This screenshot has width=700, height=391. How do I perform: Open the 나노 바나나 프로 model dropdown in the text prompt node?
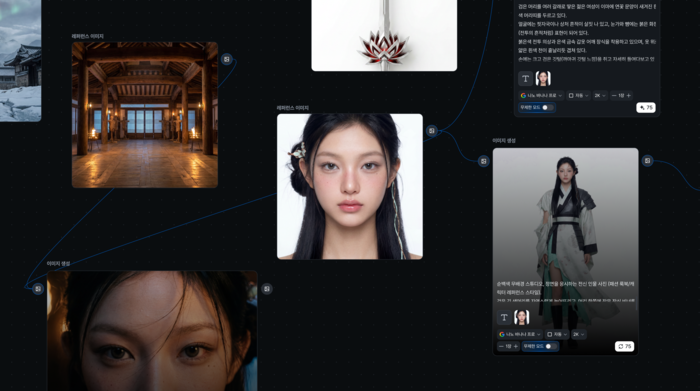541,96
